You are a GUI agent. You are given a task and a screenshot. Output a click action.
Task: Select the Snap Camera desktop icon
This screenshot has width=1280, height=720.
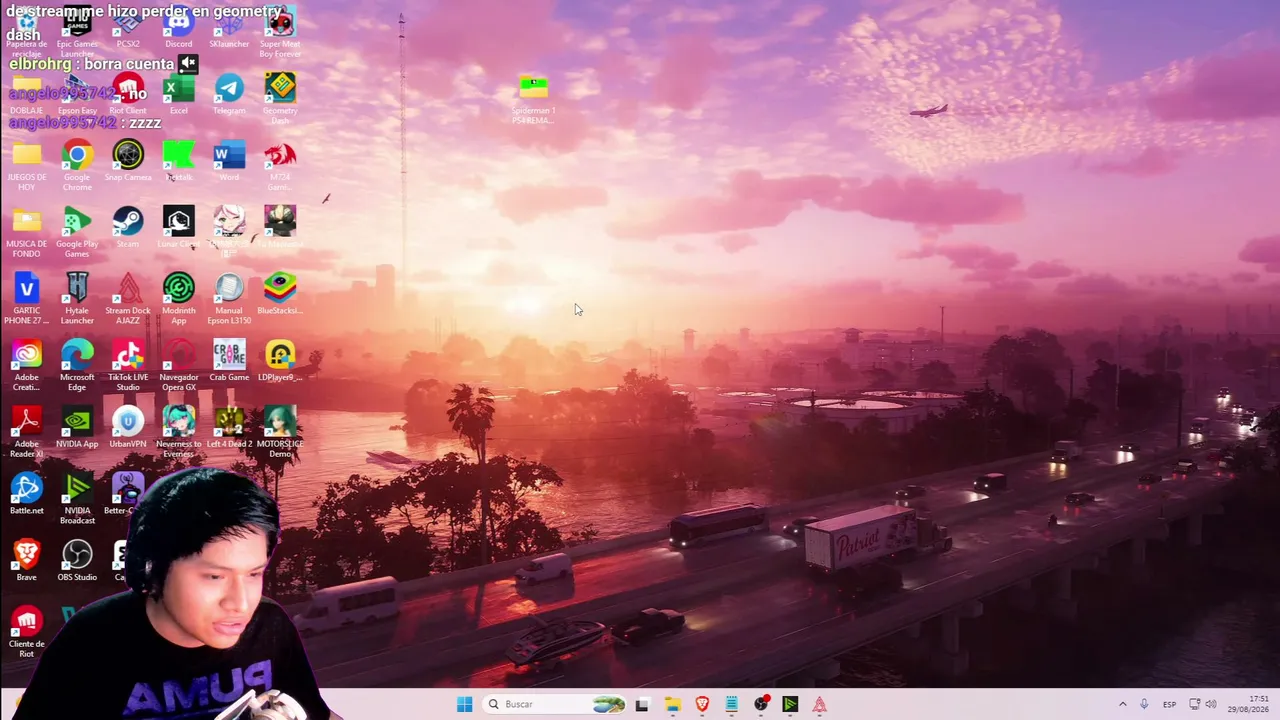pos(128,162)
